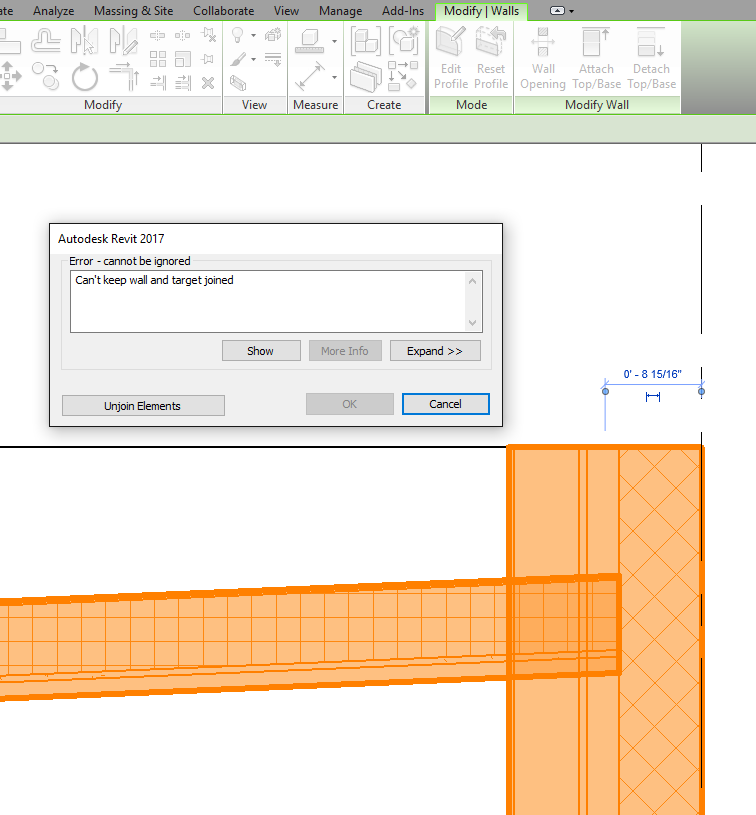
Task: Click error message scroll up arrow
Action: coord(473,281)
